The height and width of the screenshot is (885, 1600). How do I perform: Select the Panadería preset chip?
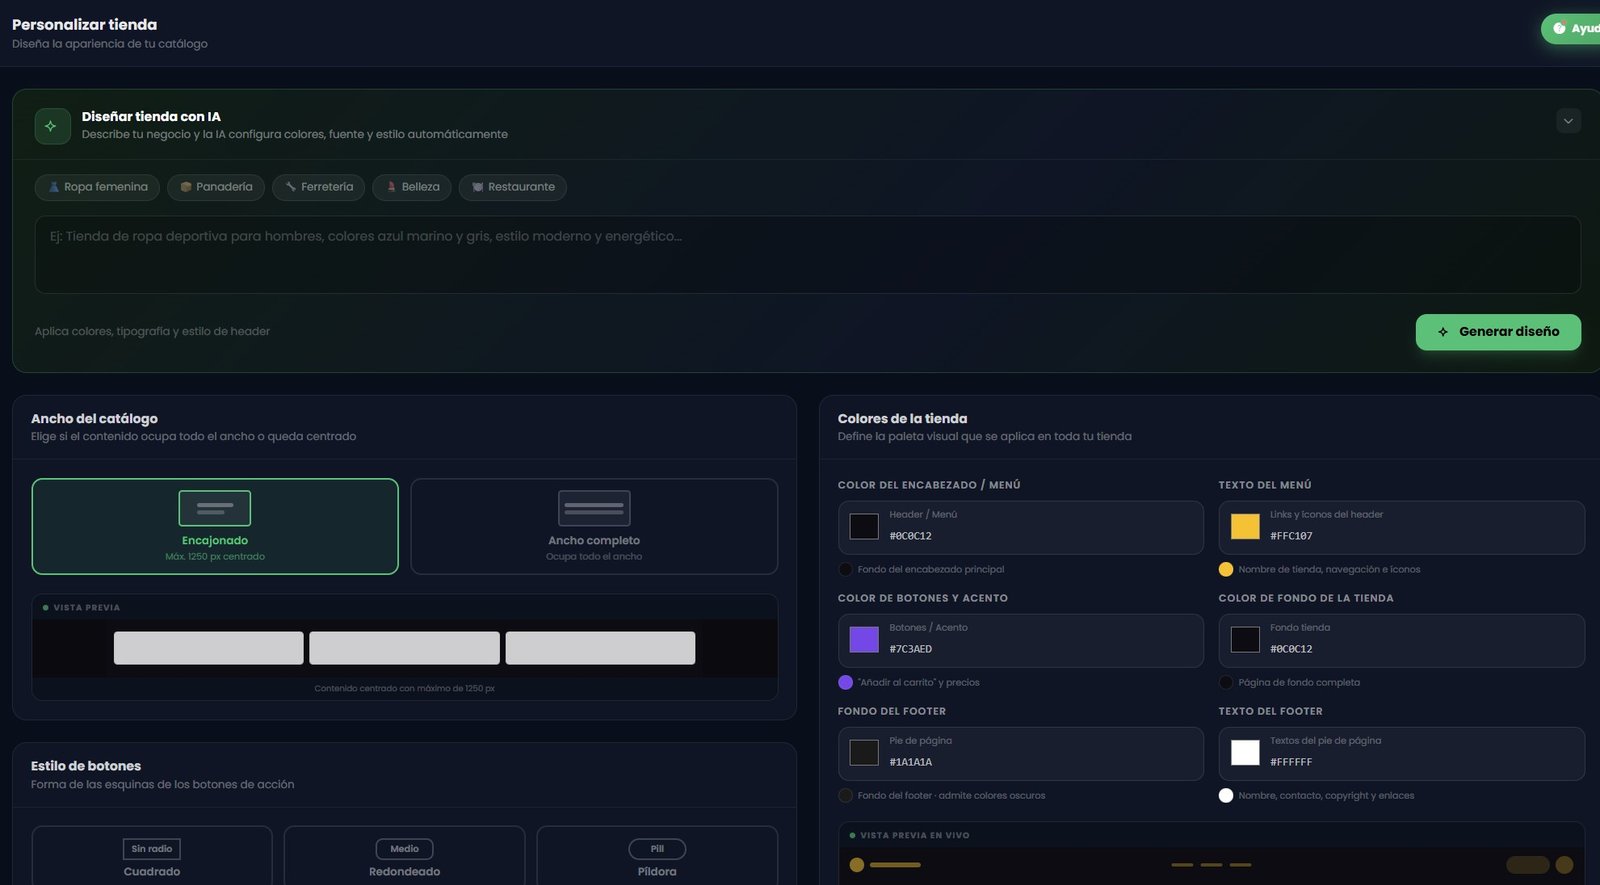[x=216, y=187]
